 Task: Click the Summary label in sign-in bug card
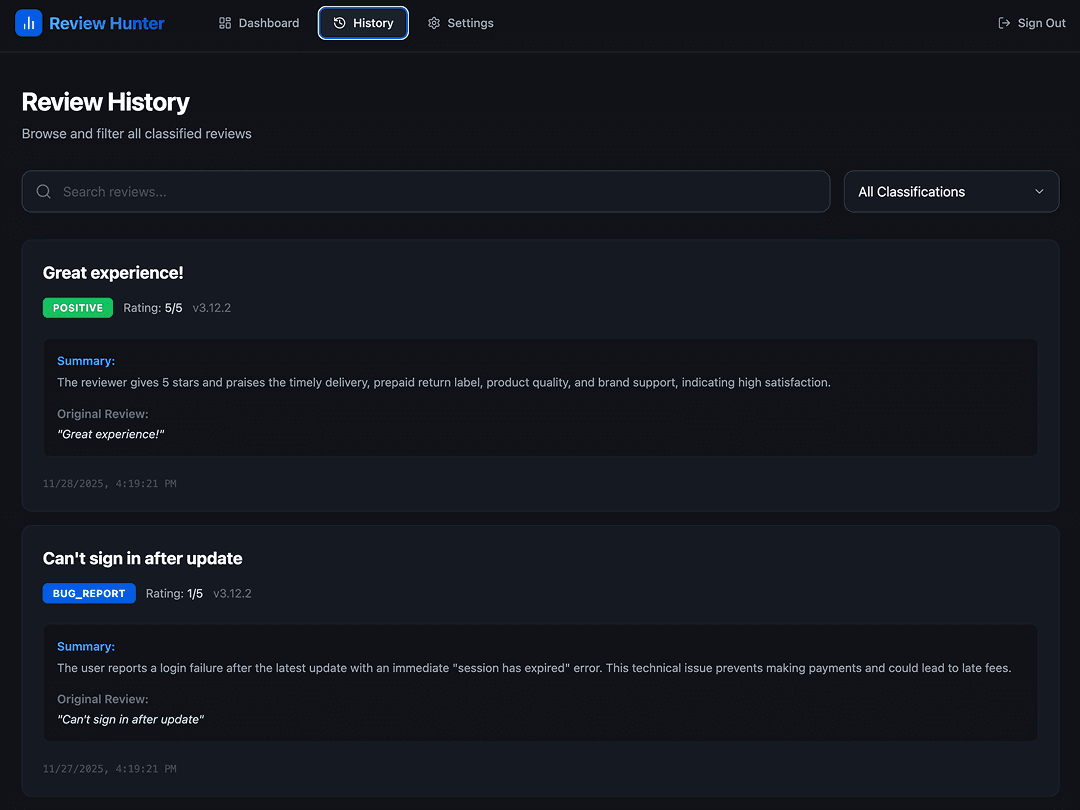(86, 647)
